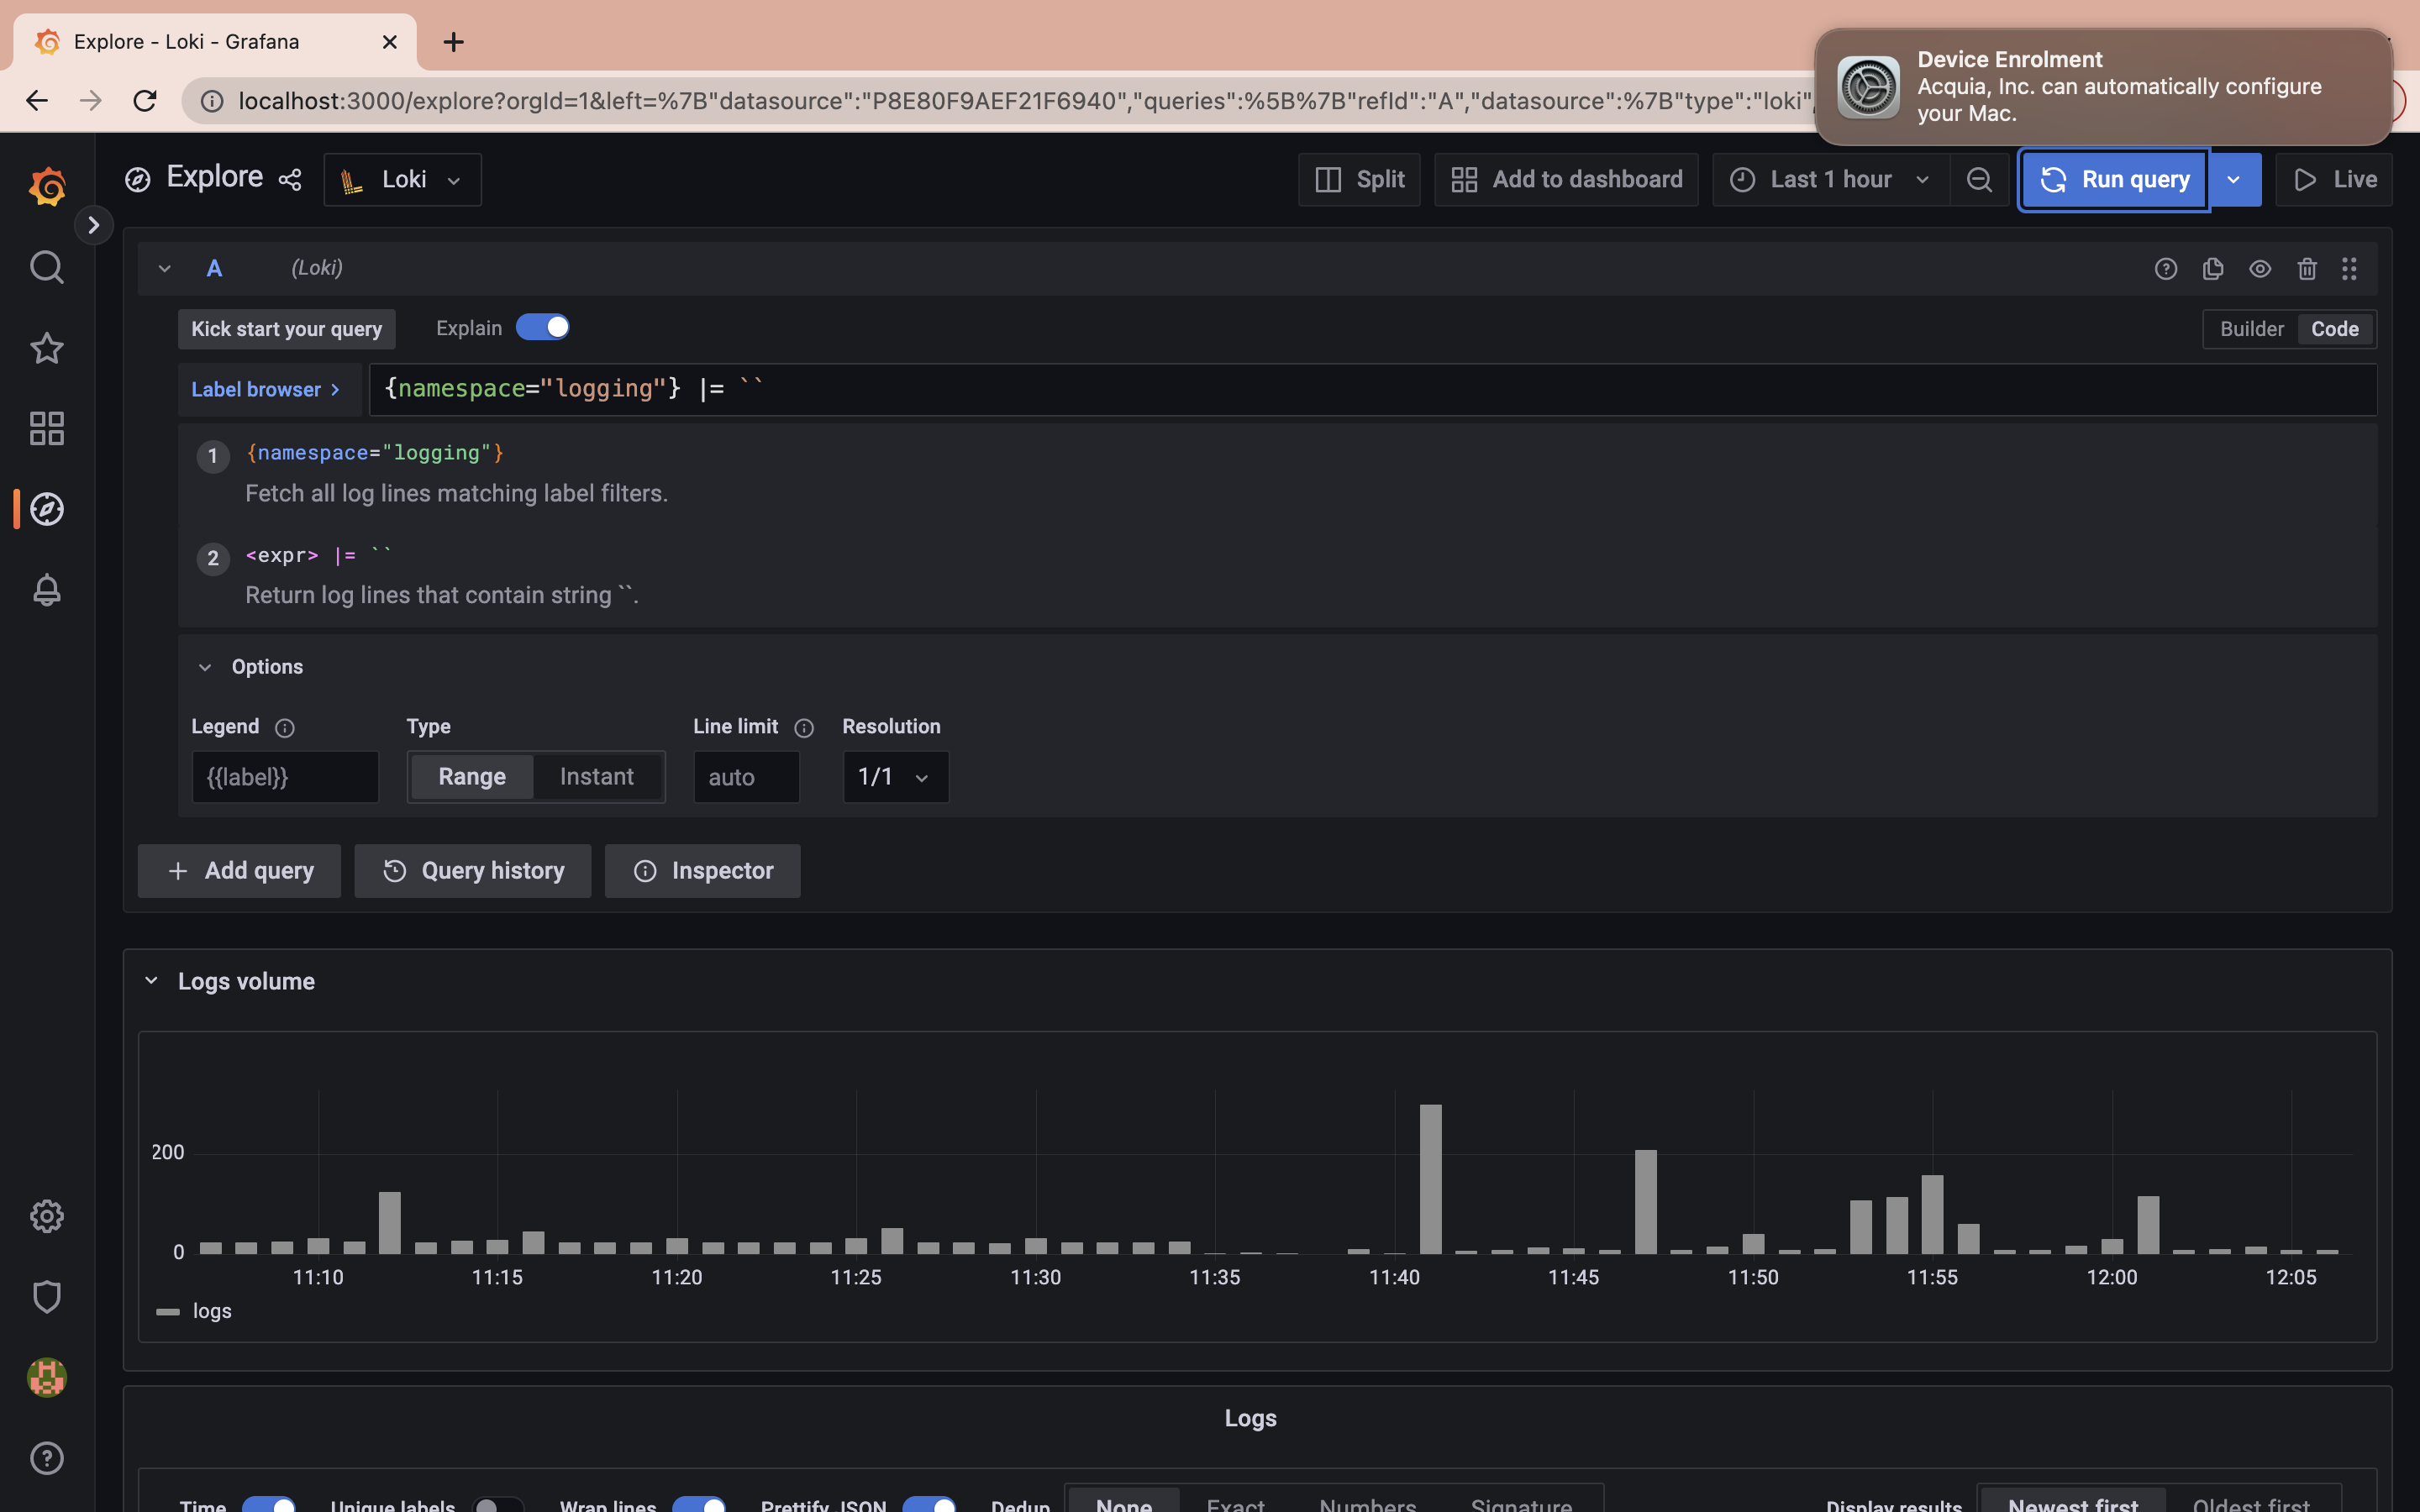
Task: Select Instant query type
Action: (x=596, y=777)
